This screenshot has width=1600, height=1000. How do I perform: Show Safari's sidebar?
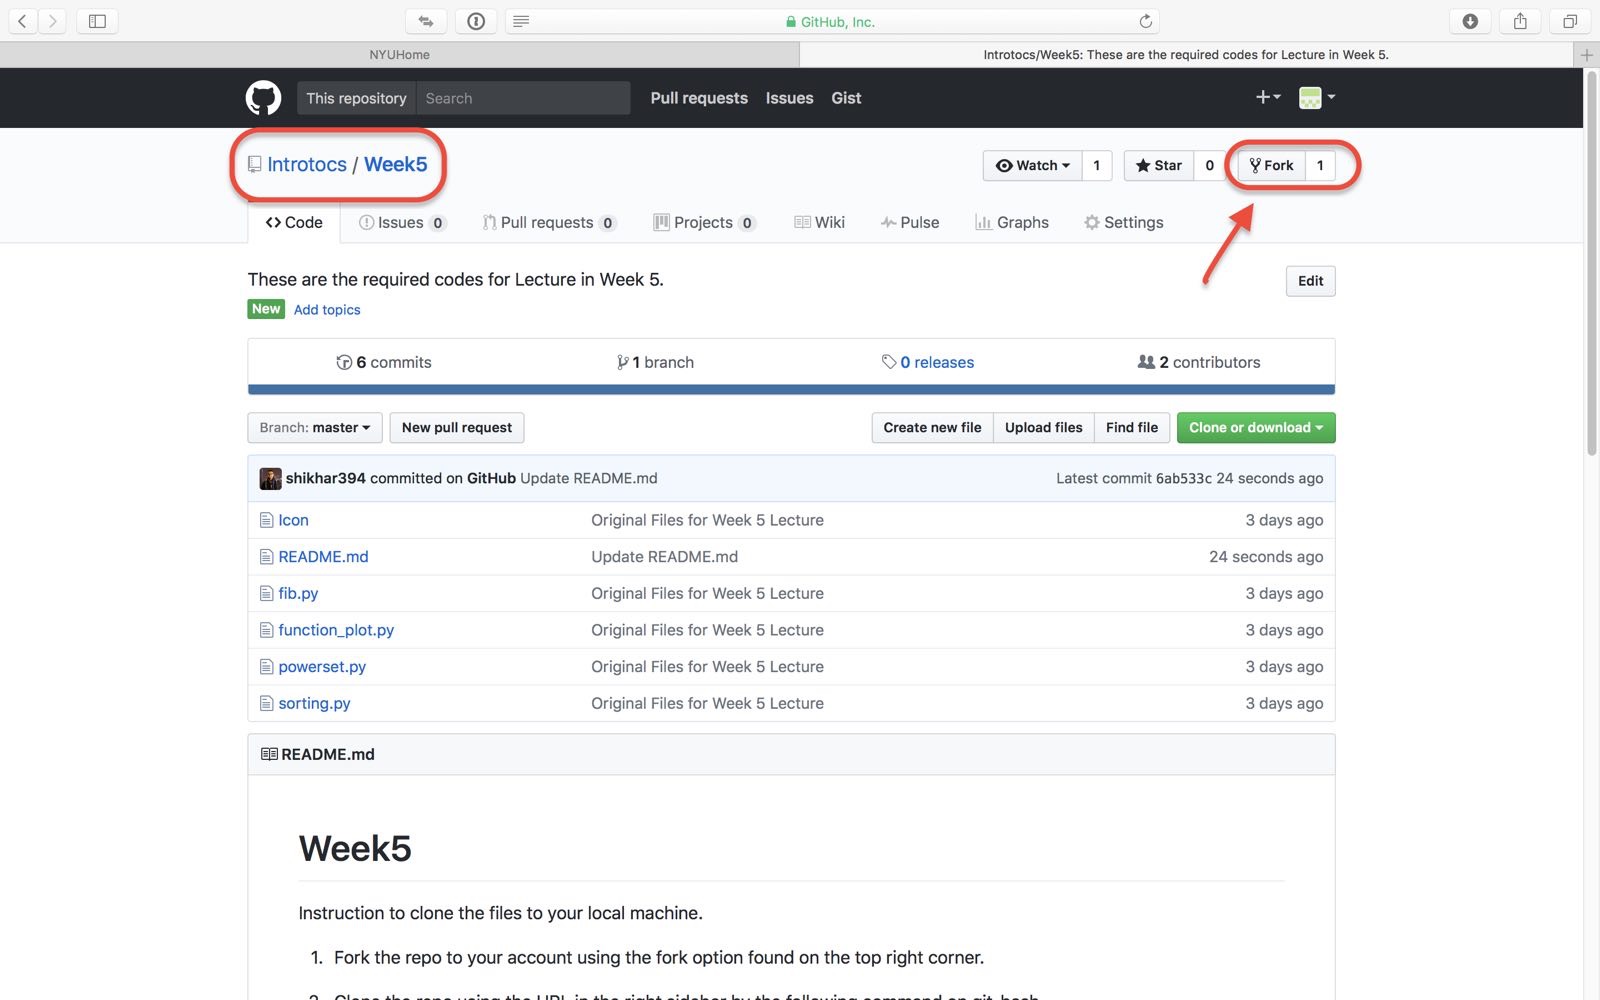tap(97, 21)
